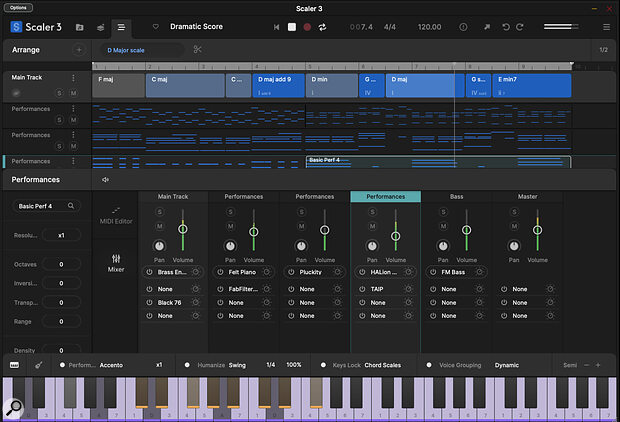Open settings gear for Felt Piano

click(267, 272)
